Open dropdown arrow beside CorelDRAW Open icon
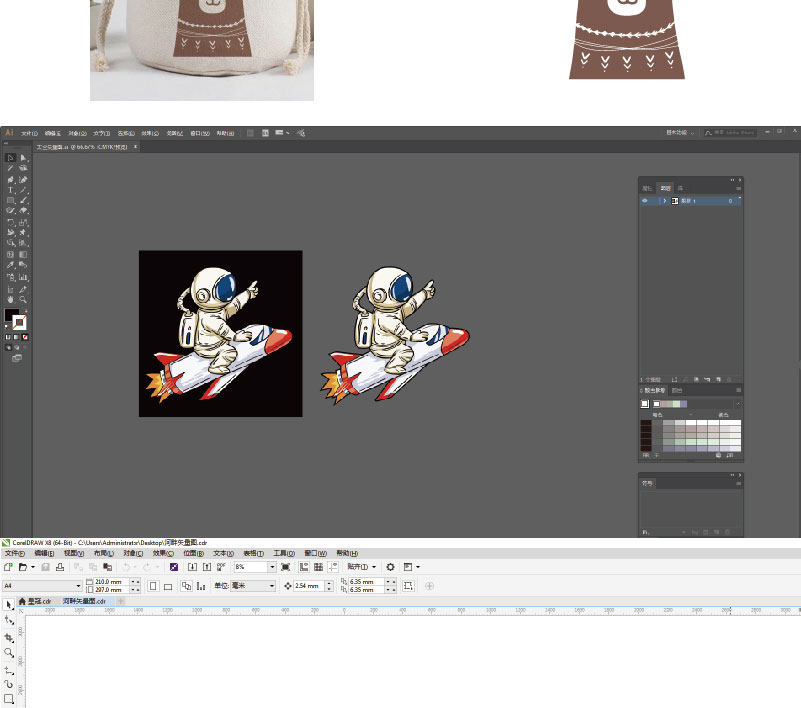The image size is (801, 708). coord(33,567)
